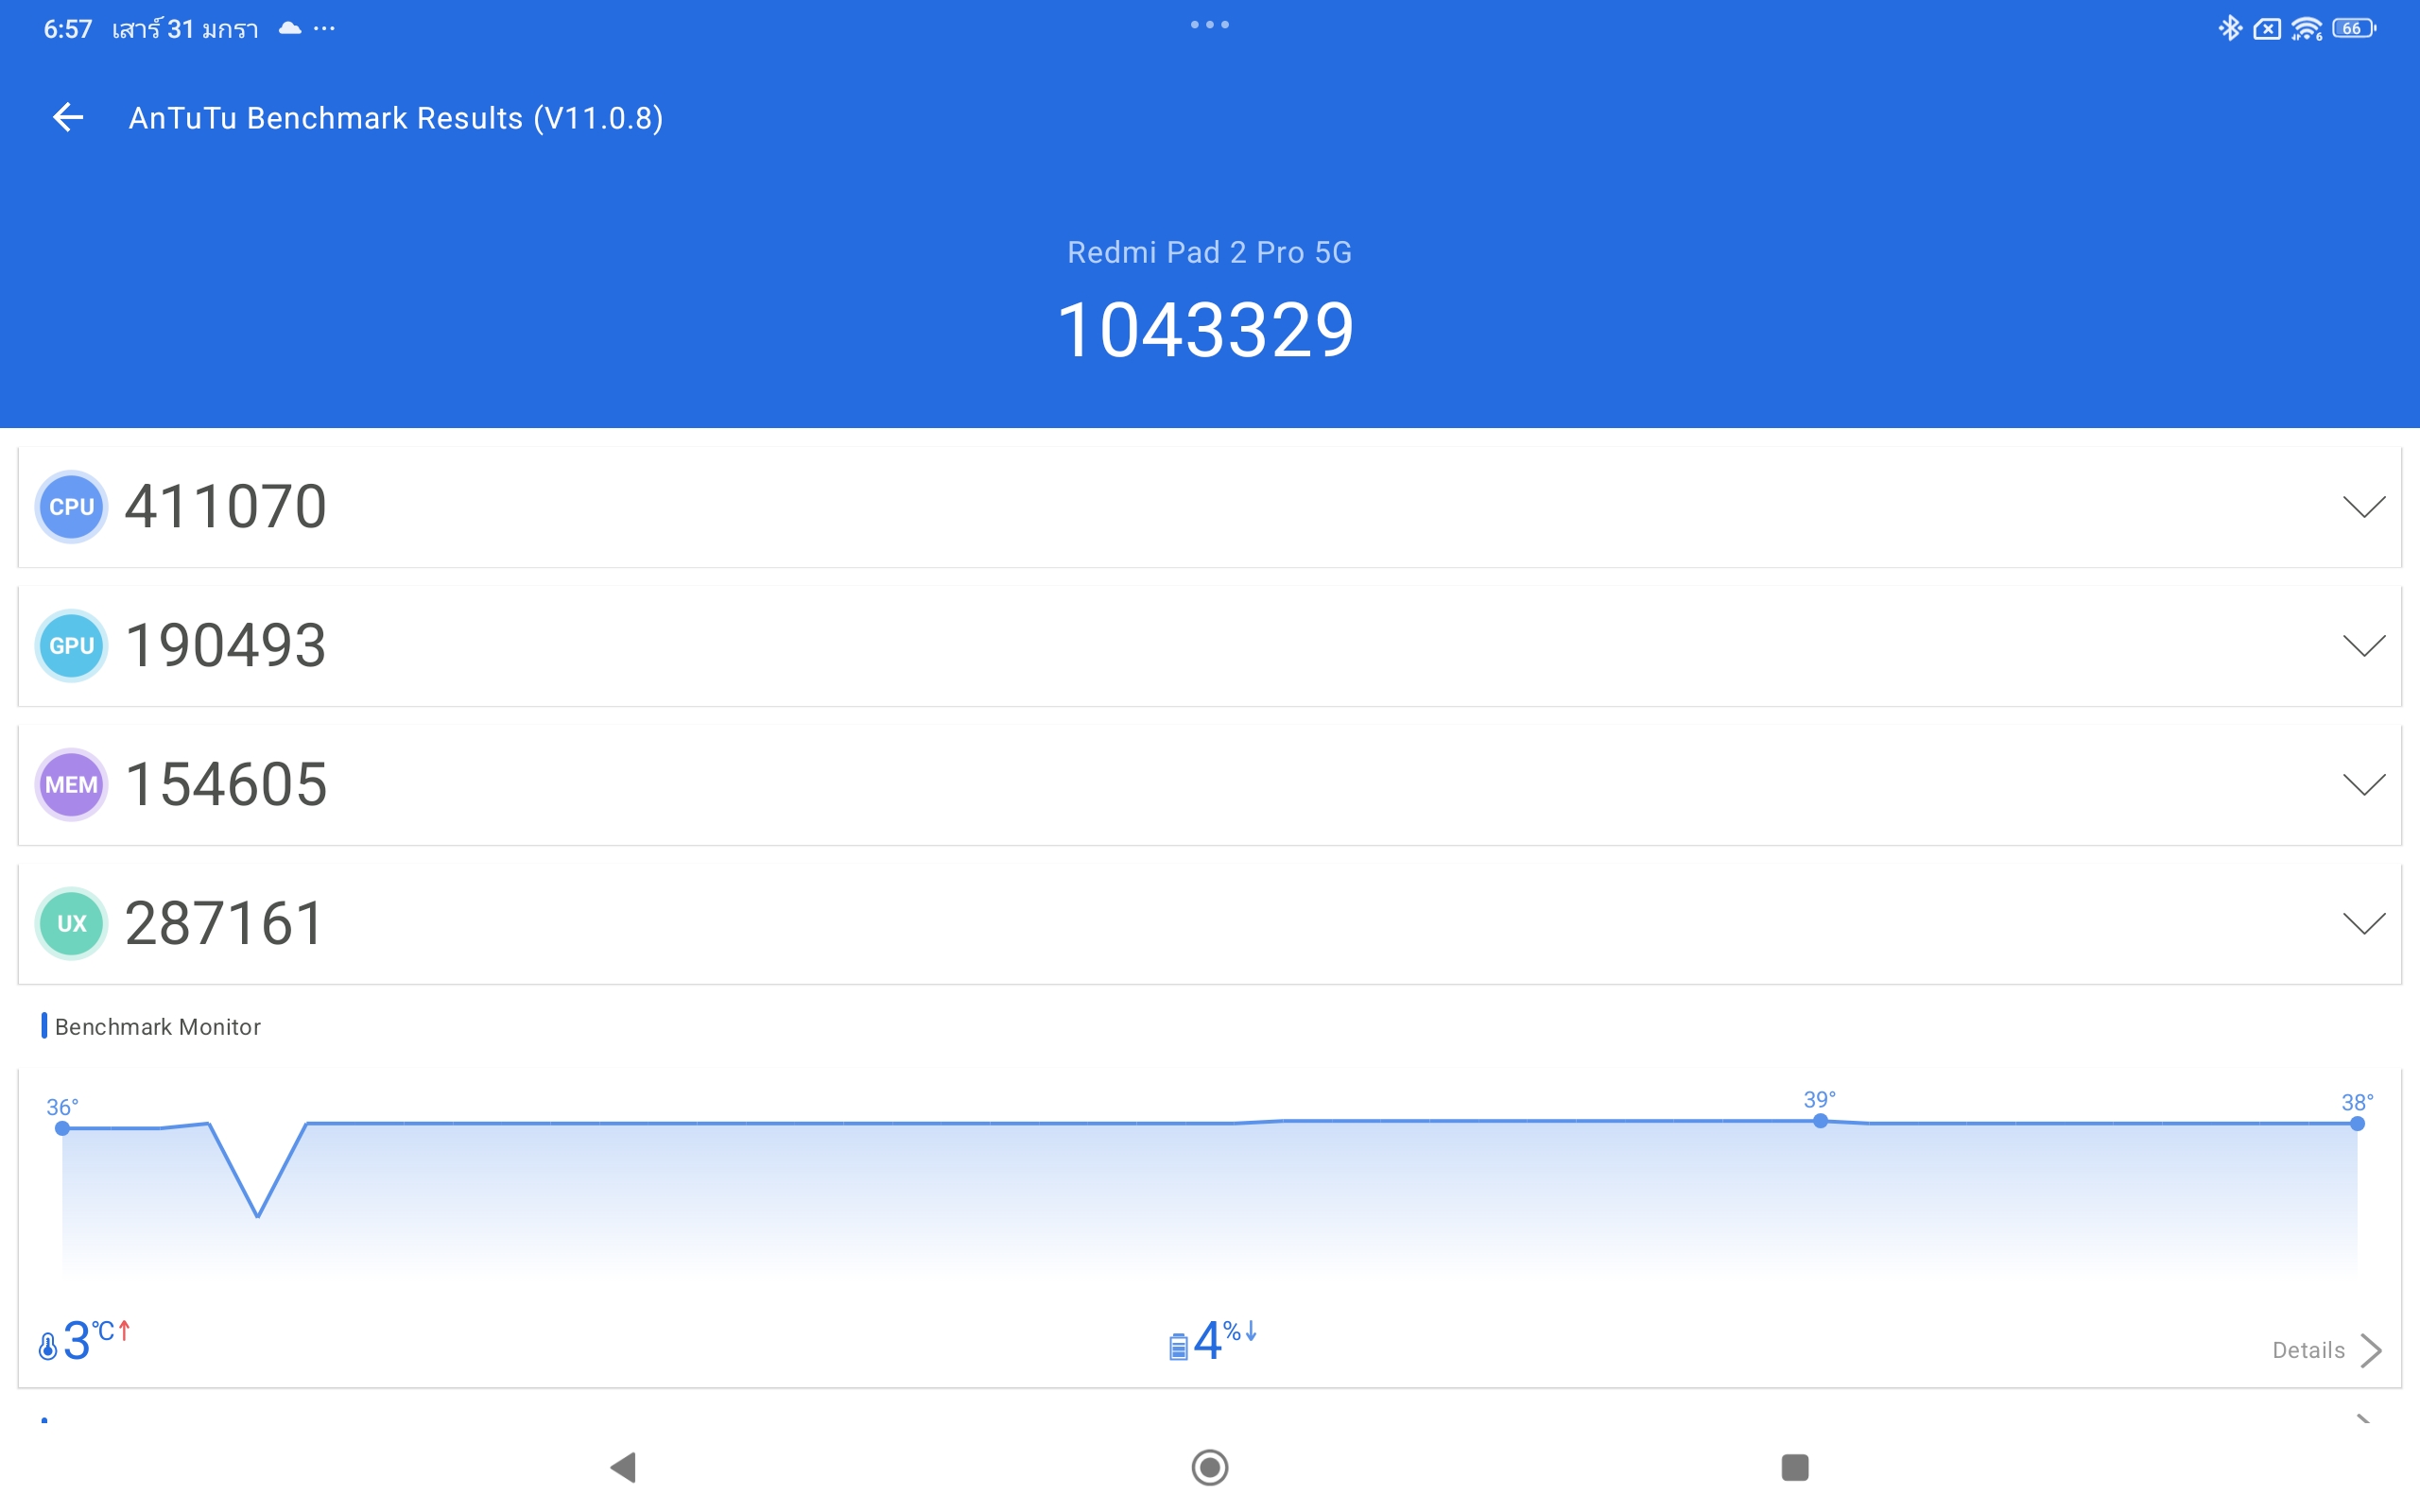Tap the battery drop percentage icon
The image size is (2420, 1512).
tap(1178, 1346)
